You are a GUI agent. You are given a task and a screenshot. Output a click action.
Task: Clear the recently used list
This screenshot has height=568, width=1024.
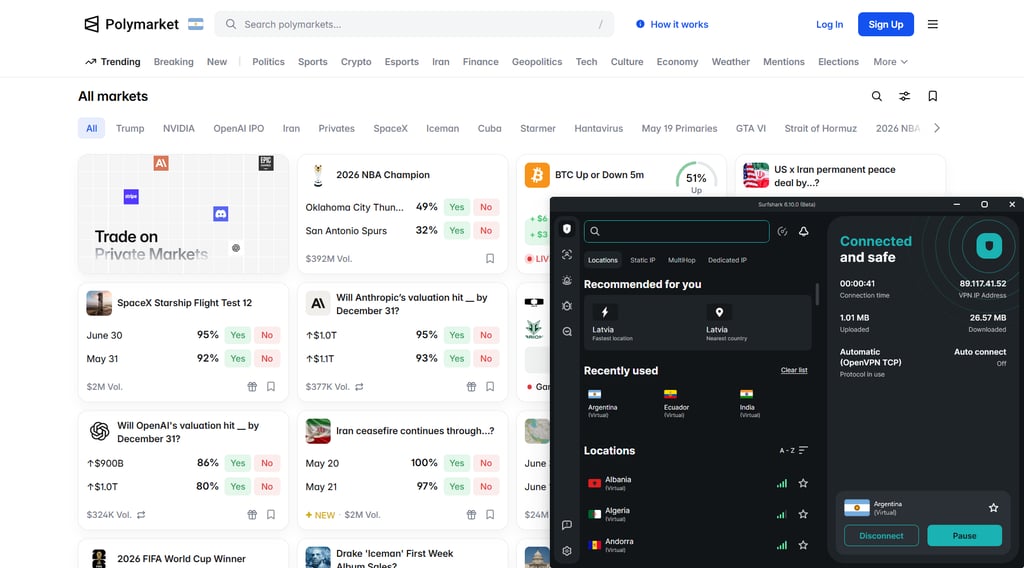[794, 370]
